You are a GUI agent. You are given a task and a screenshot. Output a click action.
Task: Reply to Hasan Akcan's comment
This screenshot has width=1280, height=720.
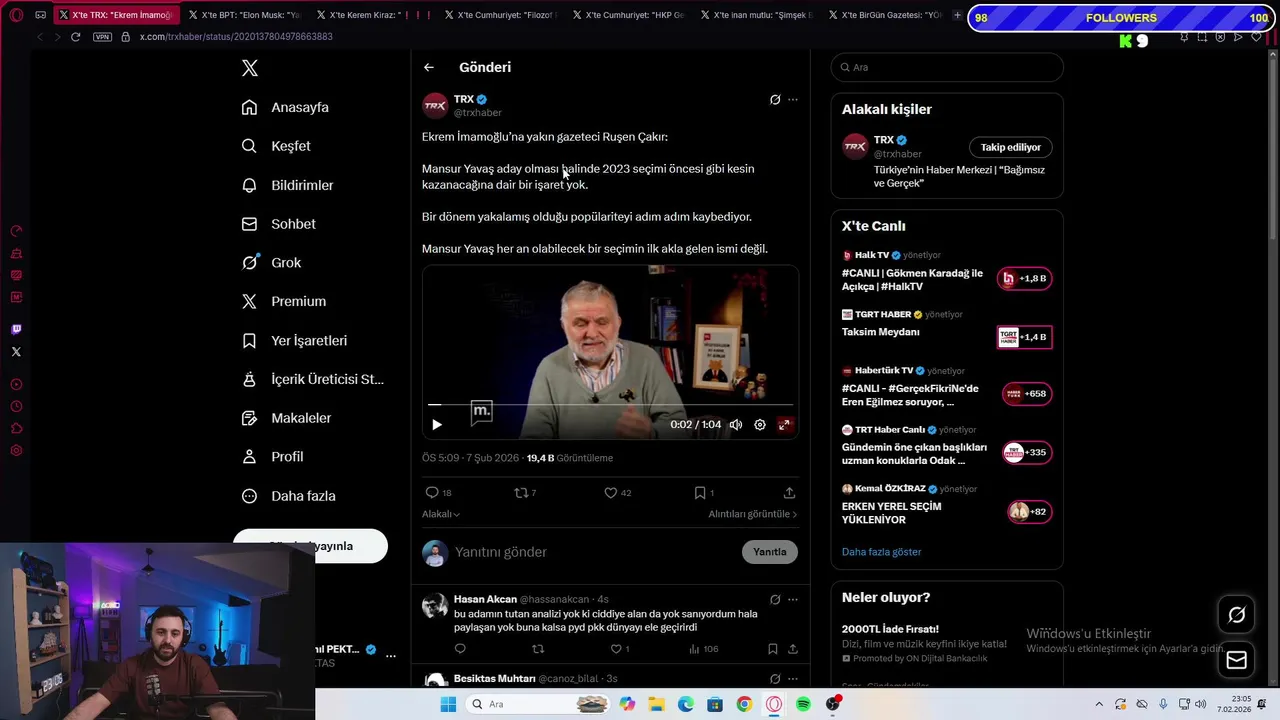pyautogui.click(x=460, y=649)
